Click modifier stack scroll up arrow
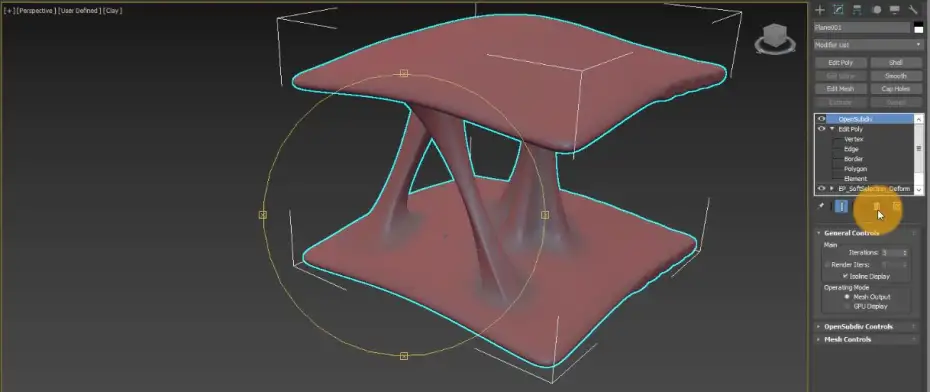930x392 pixels. pos(919,119)
